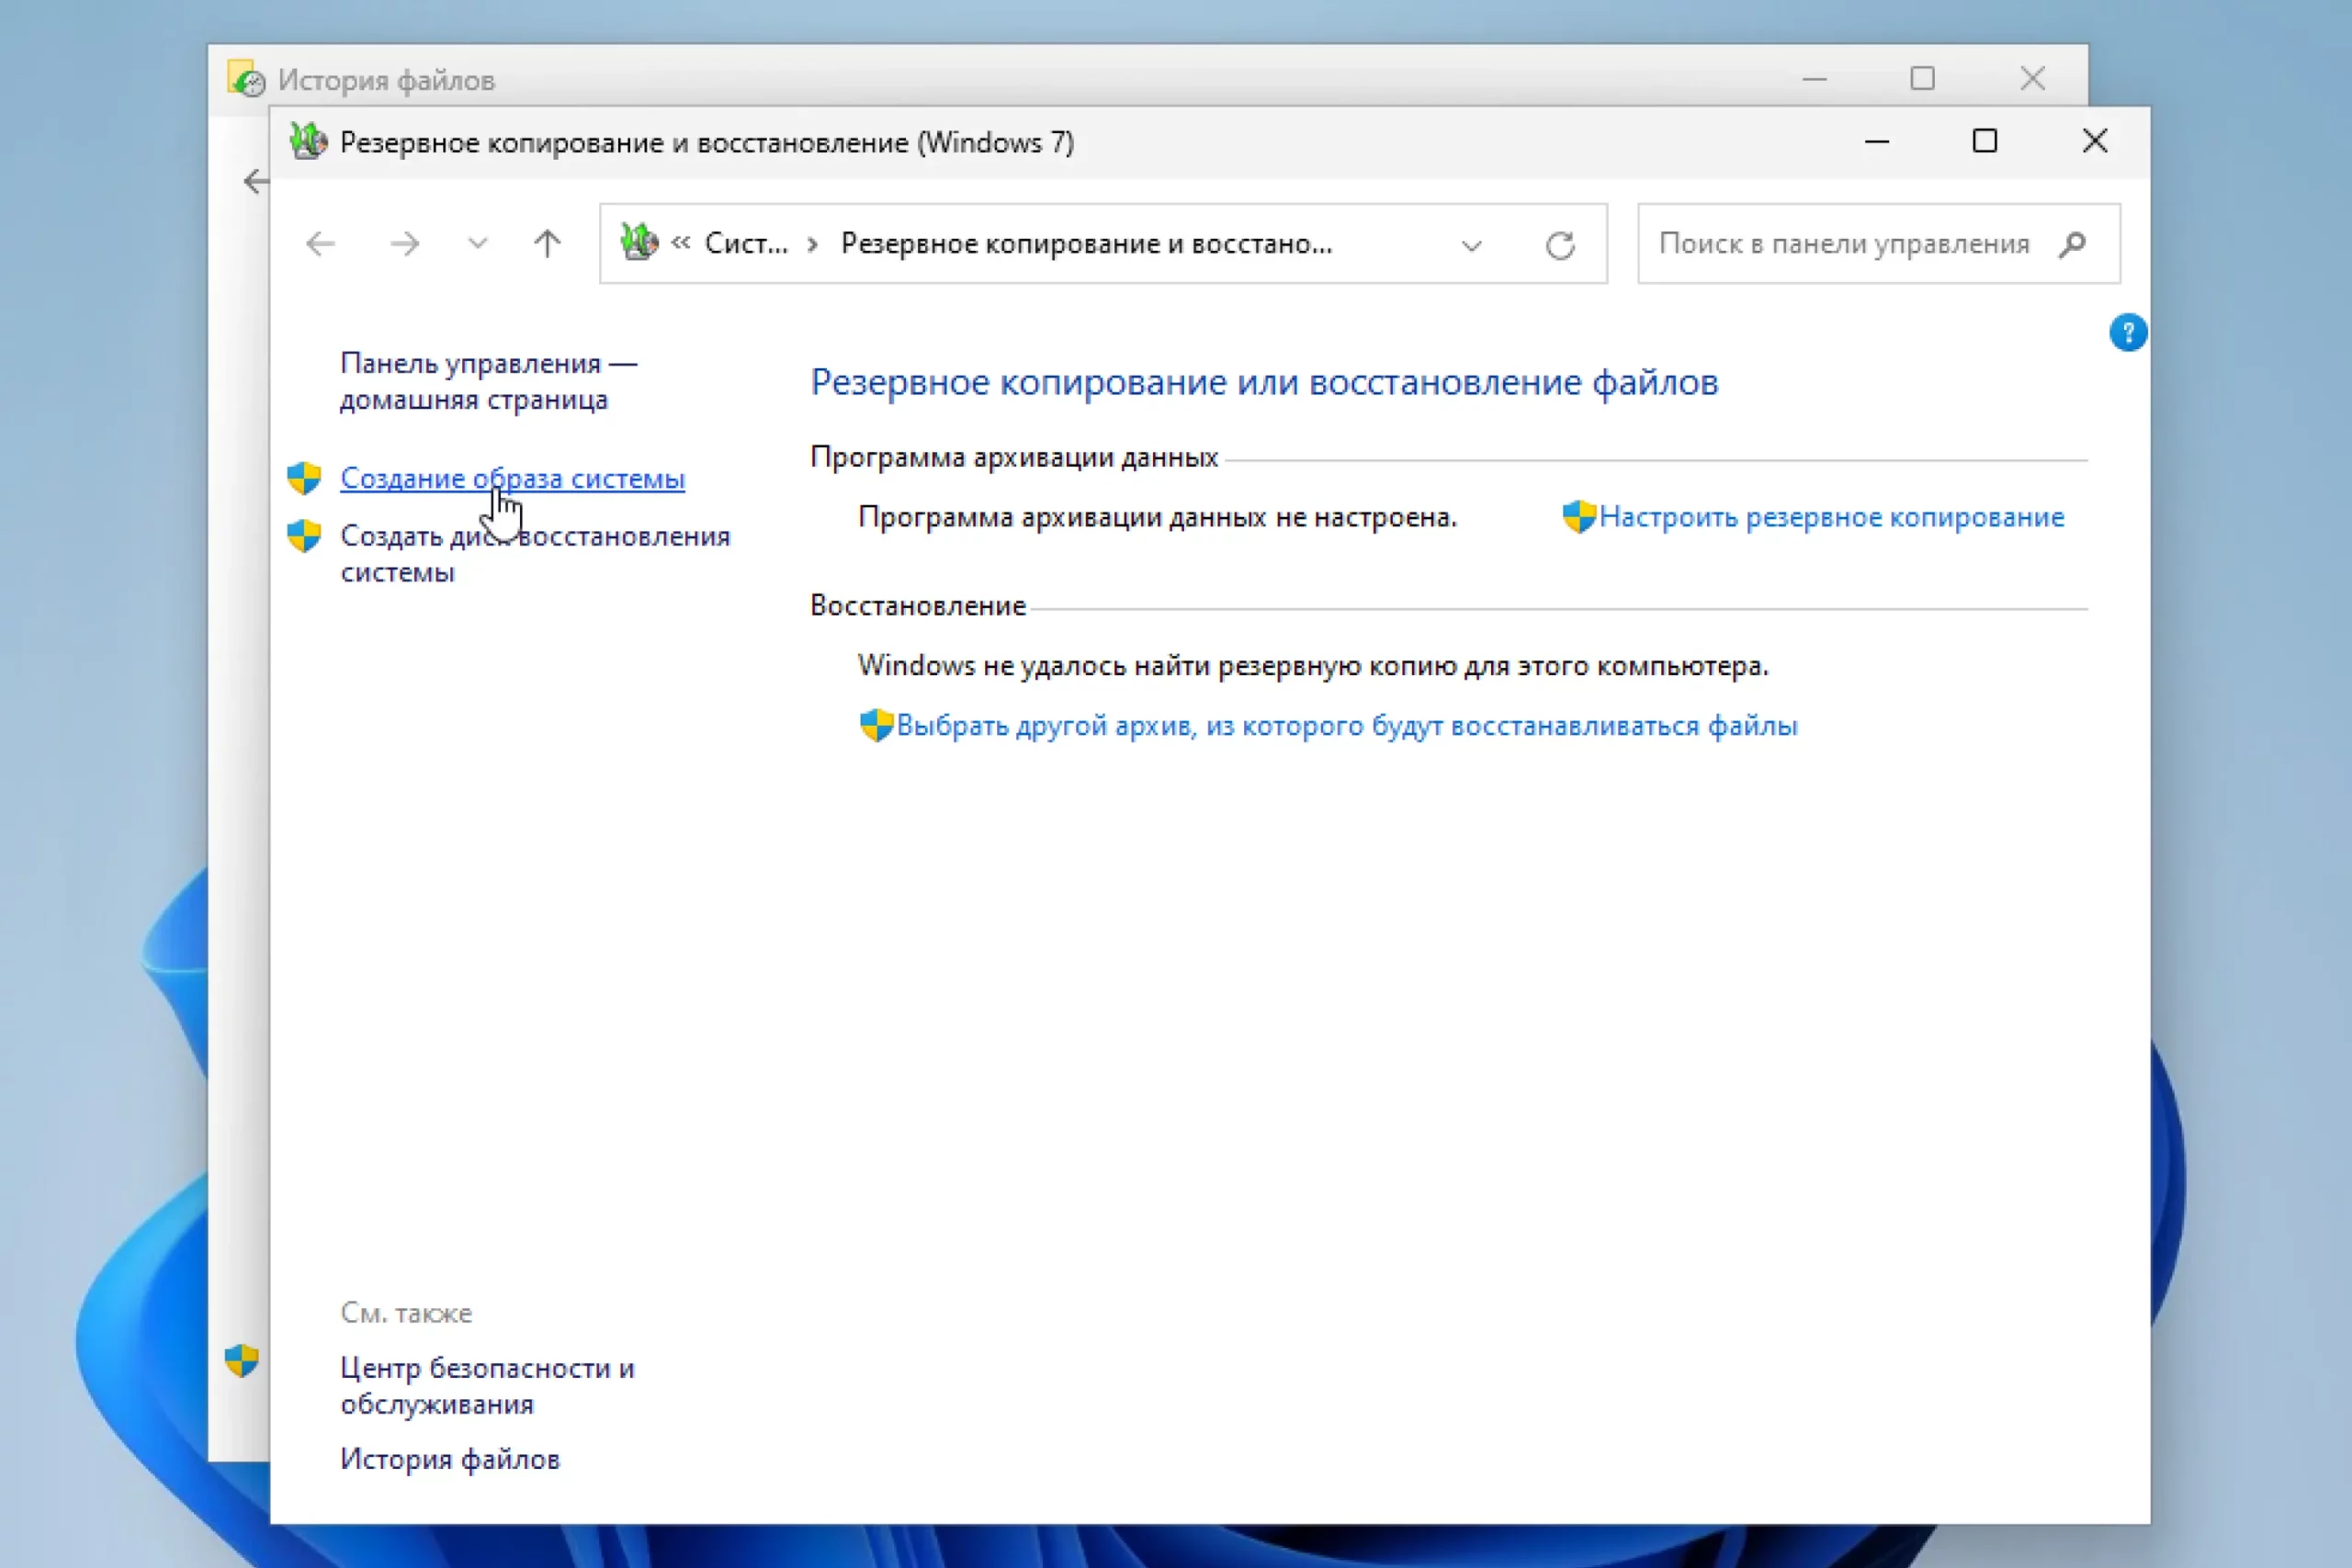Click Выбрать другой архив link
Viewport: 2352px width, 1568px height.
pyautogui.click(x=1346, y=726)
